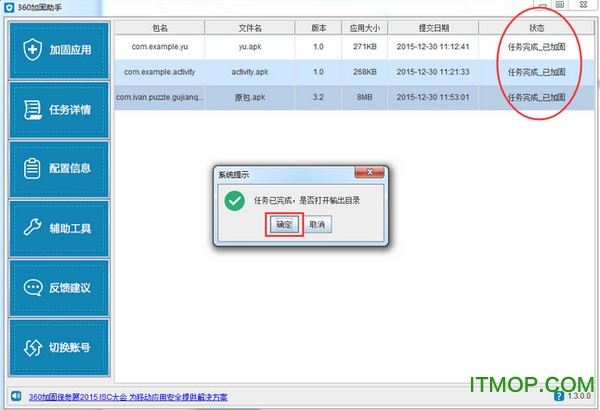Click the 268KB size cell

click(365, 72)
